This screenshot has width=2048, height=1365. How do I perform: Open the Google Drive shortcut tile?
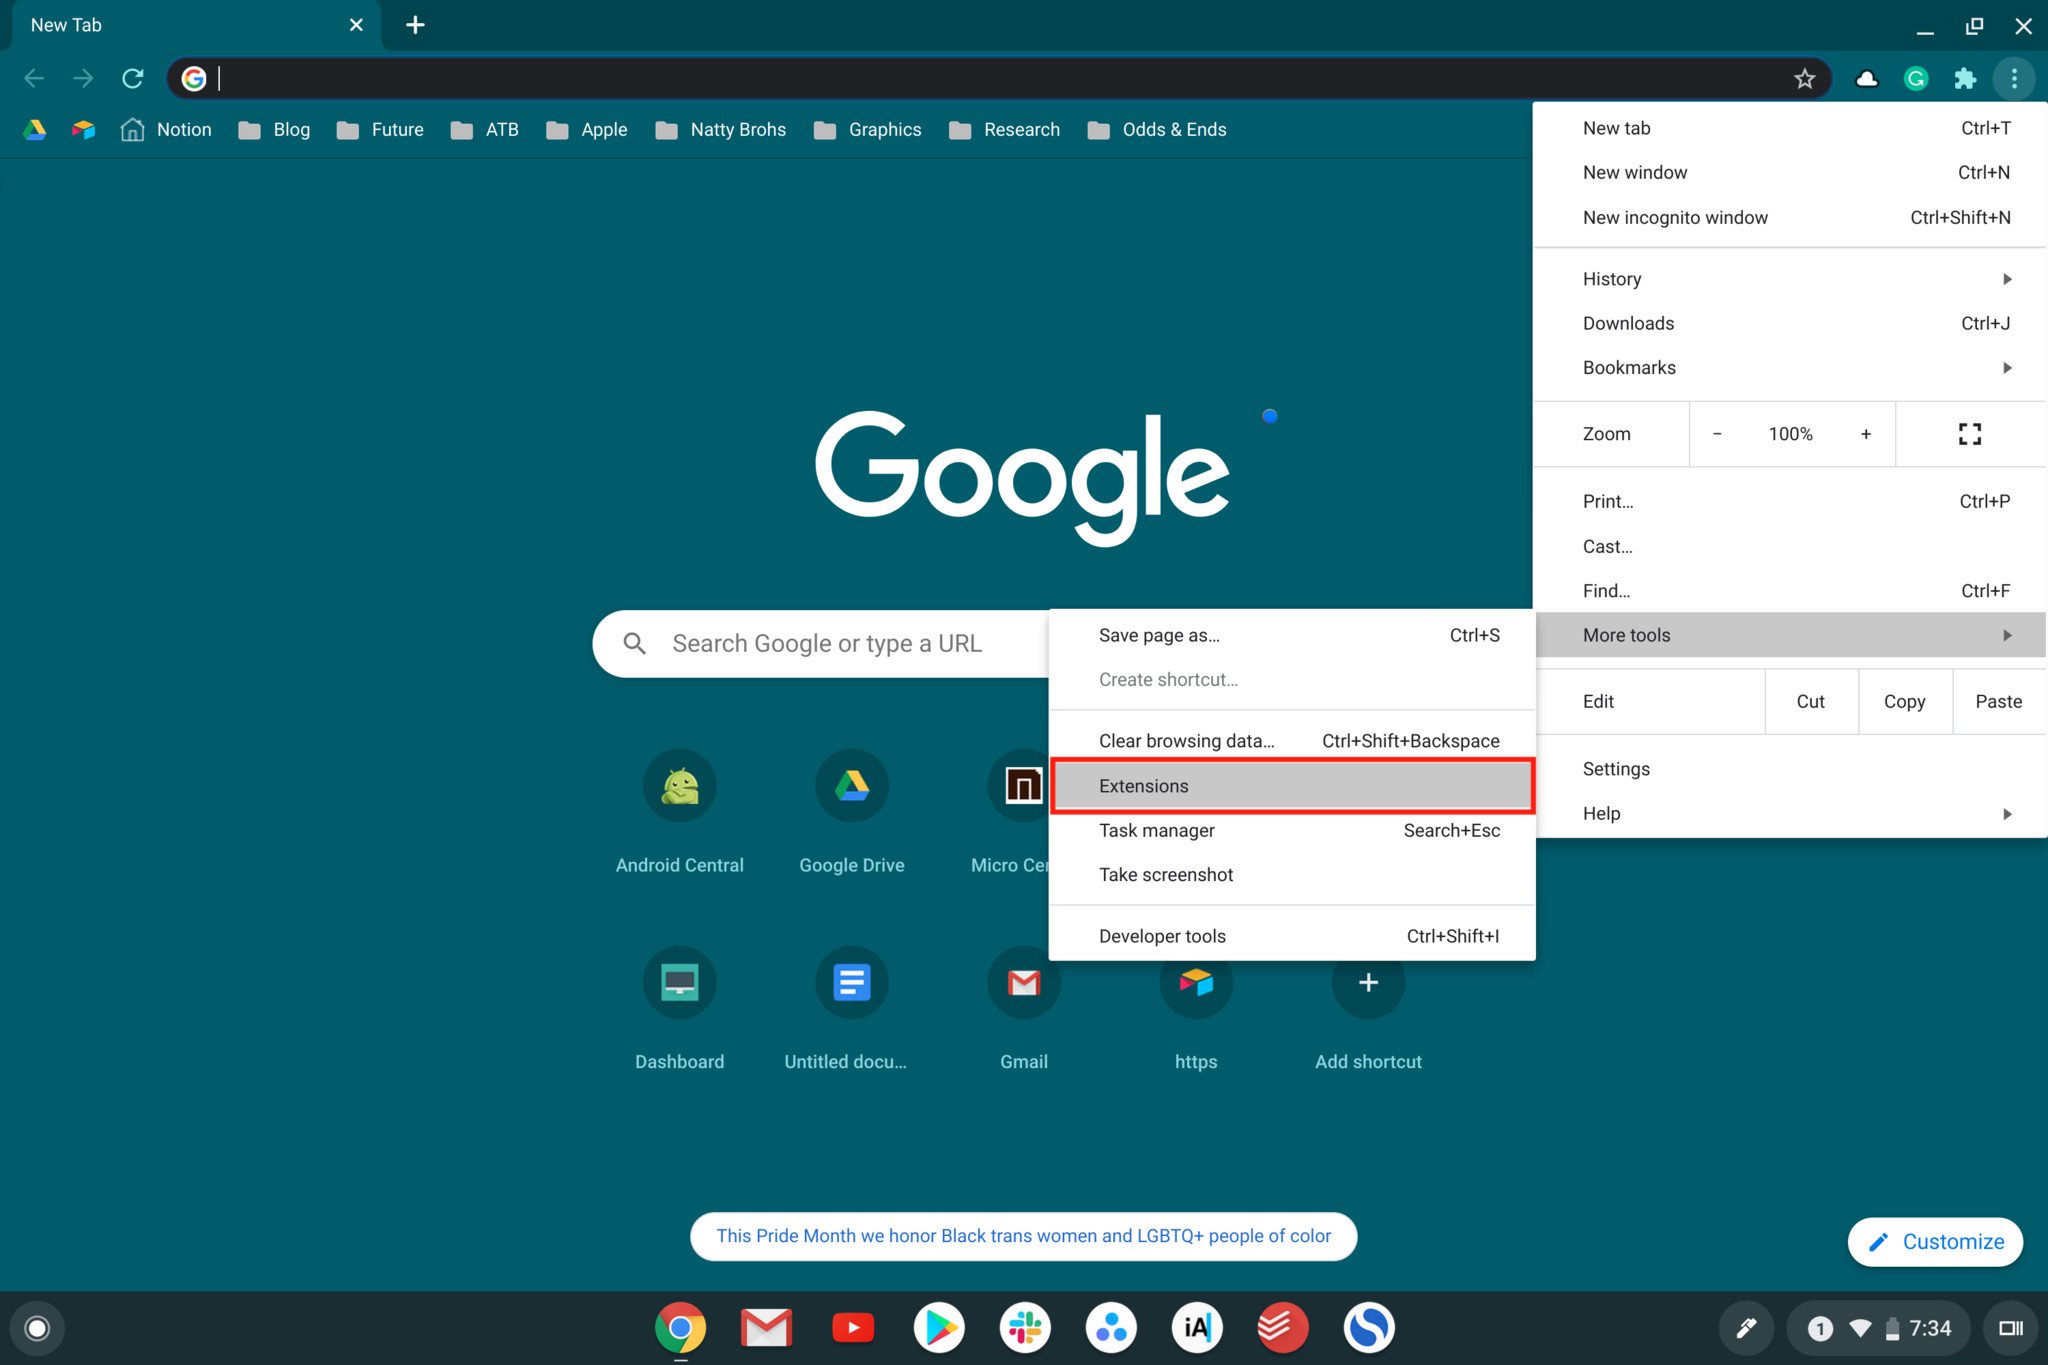pyautogui.click(x=852, y=811)
